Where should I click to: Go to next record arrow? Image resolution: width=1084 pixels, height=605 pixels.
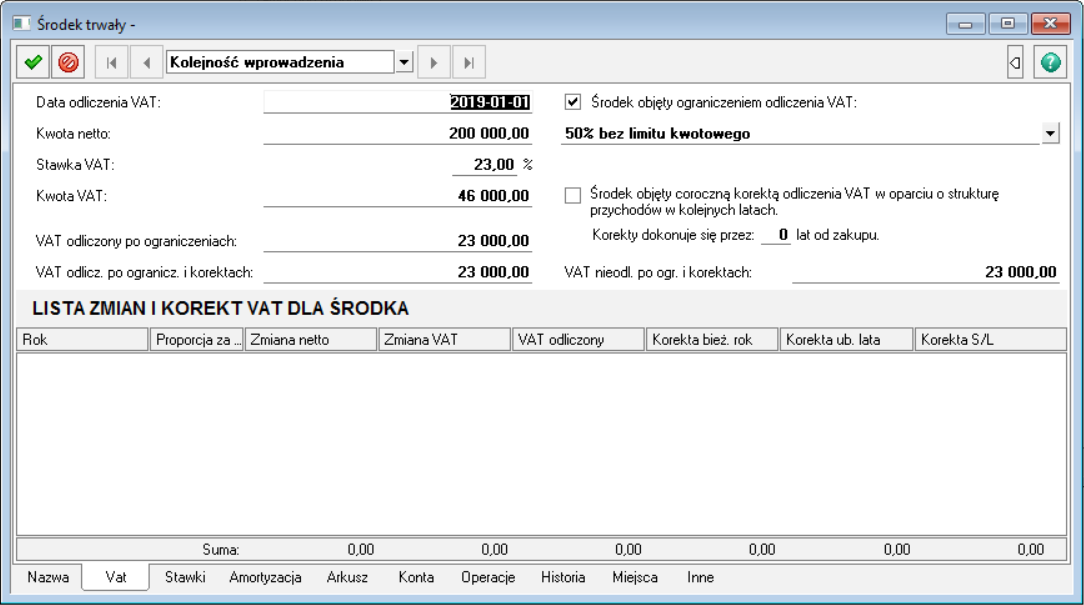click(x=433, y=62)
